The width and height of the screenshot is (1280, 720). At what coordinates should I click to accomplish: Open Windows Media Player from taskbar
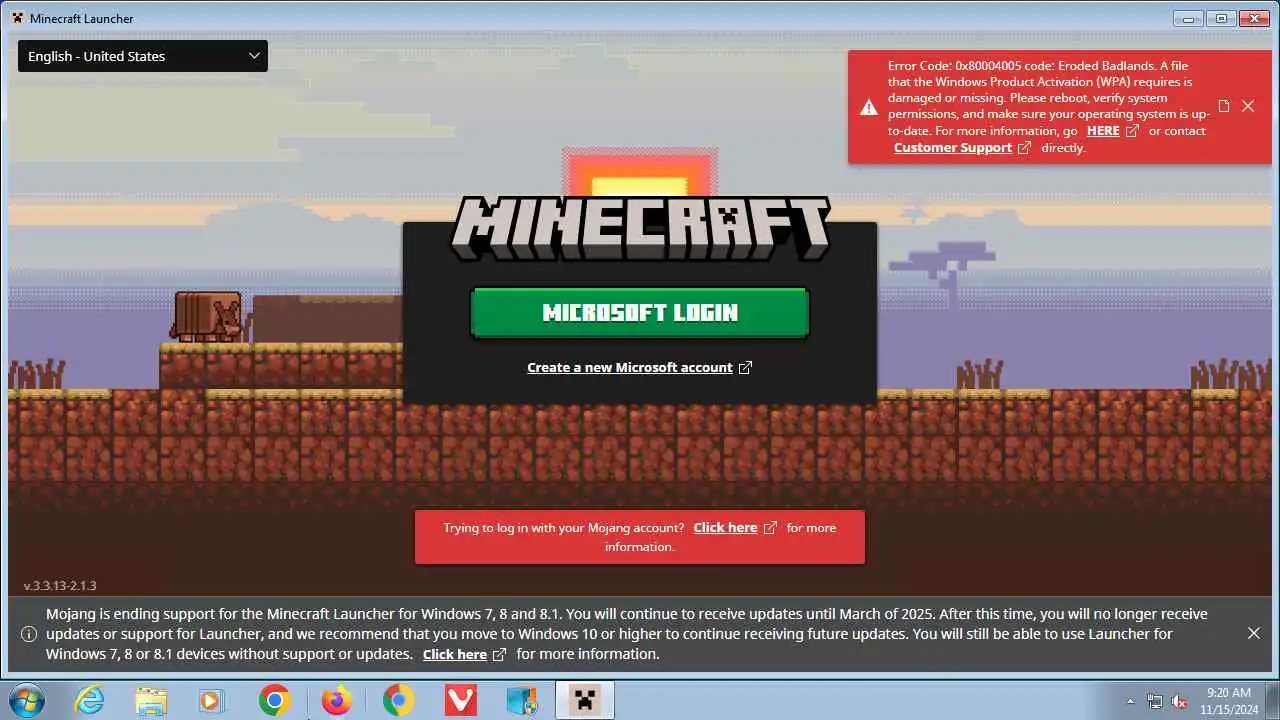212,701
